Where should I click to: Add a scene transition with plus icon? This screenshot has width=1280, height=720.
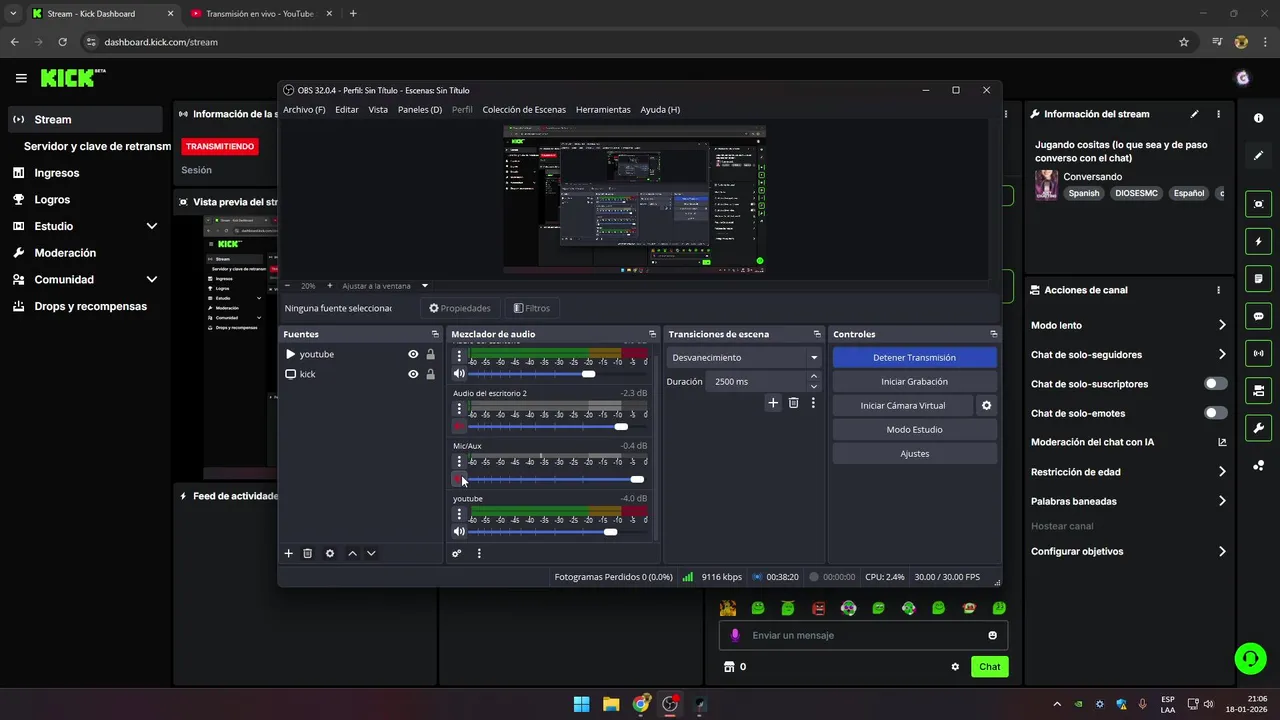(773, 403)
